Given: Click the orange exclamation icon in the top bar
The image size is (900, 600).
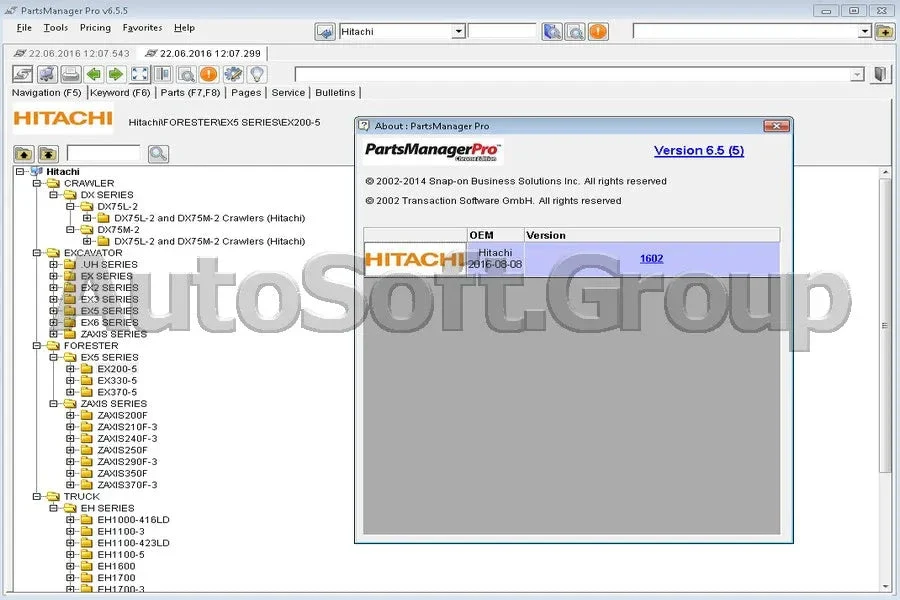Looking at the screenshot, I should (x=598, y=32).
